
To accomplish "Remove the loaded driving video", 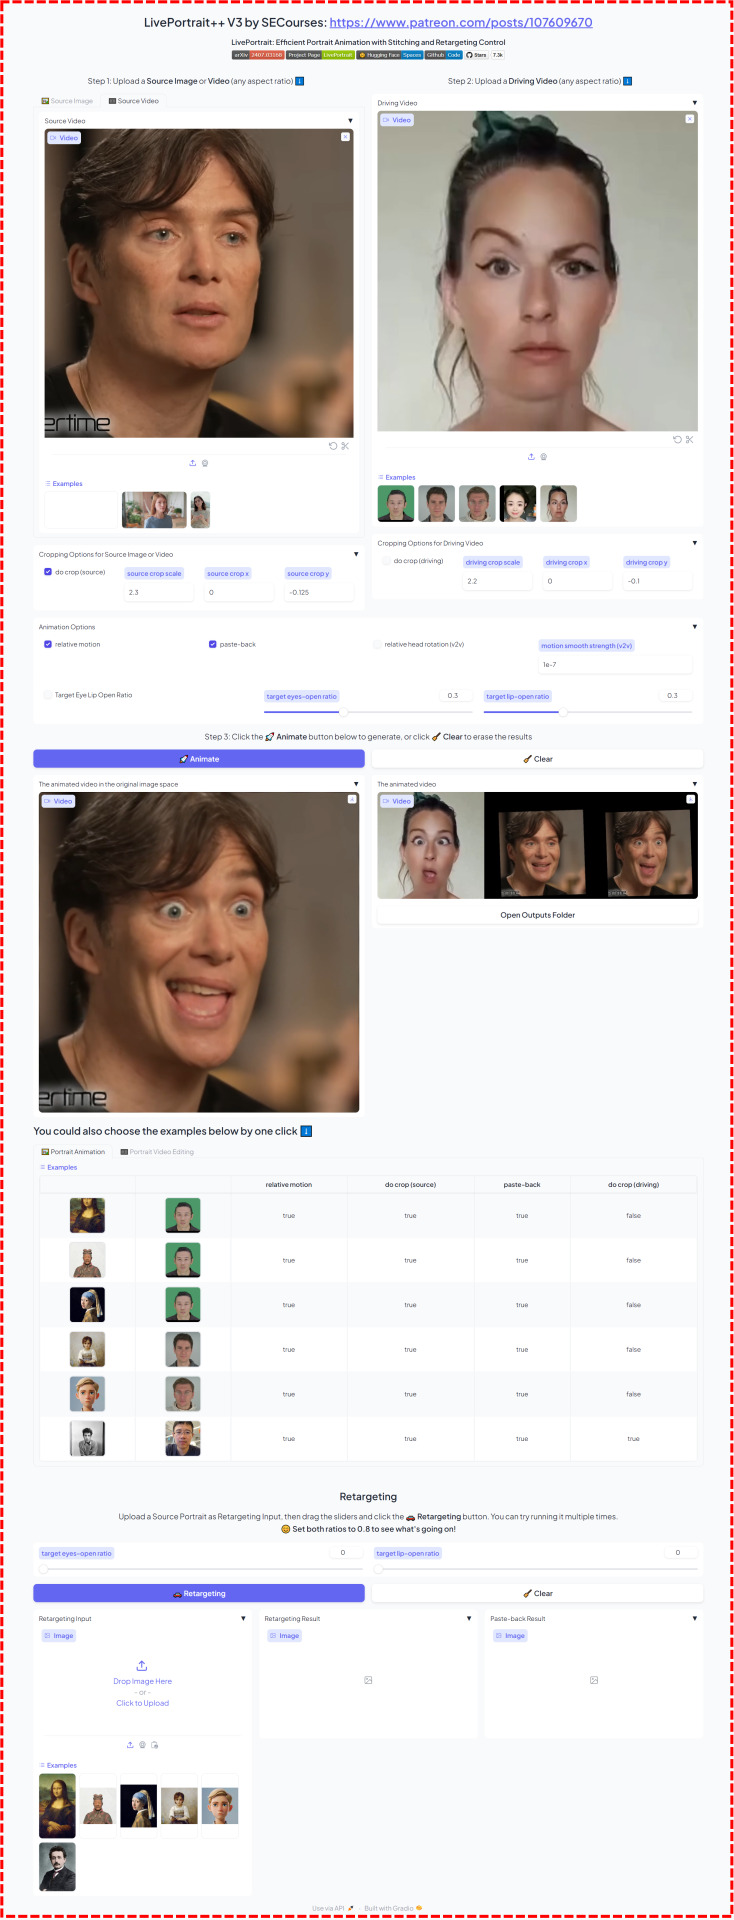I will pyautogui.click(x=689, y=119).
